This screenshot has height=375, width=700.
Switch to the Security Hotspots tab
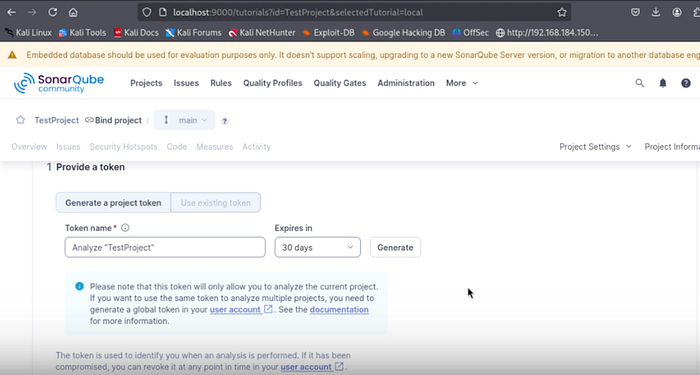(123, 147)
